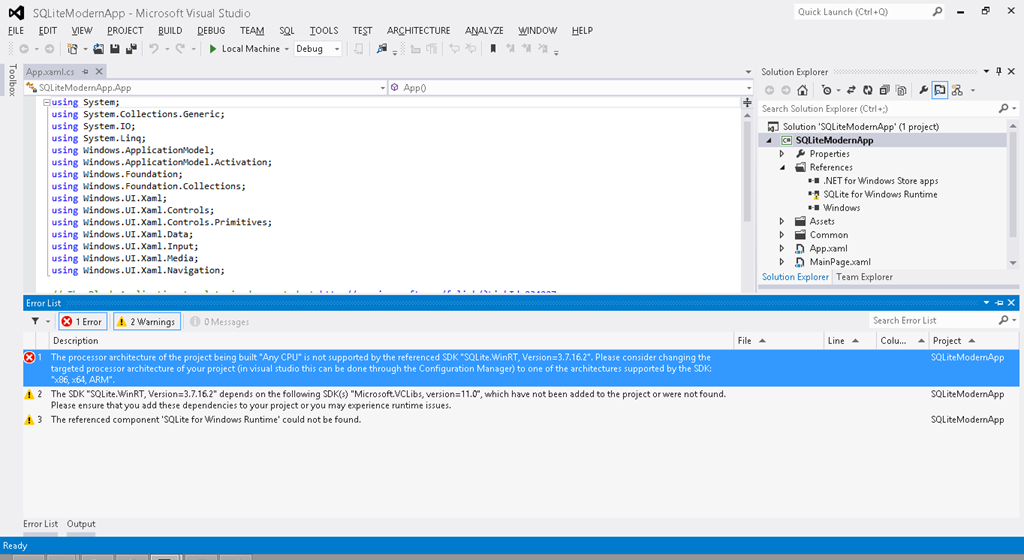Click the Visual Studio logo icon
This screenshot has height=560, width=1024.
coord(17,12)
